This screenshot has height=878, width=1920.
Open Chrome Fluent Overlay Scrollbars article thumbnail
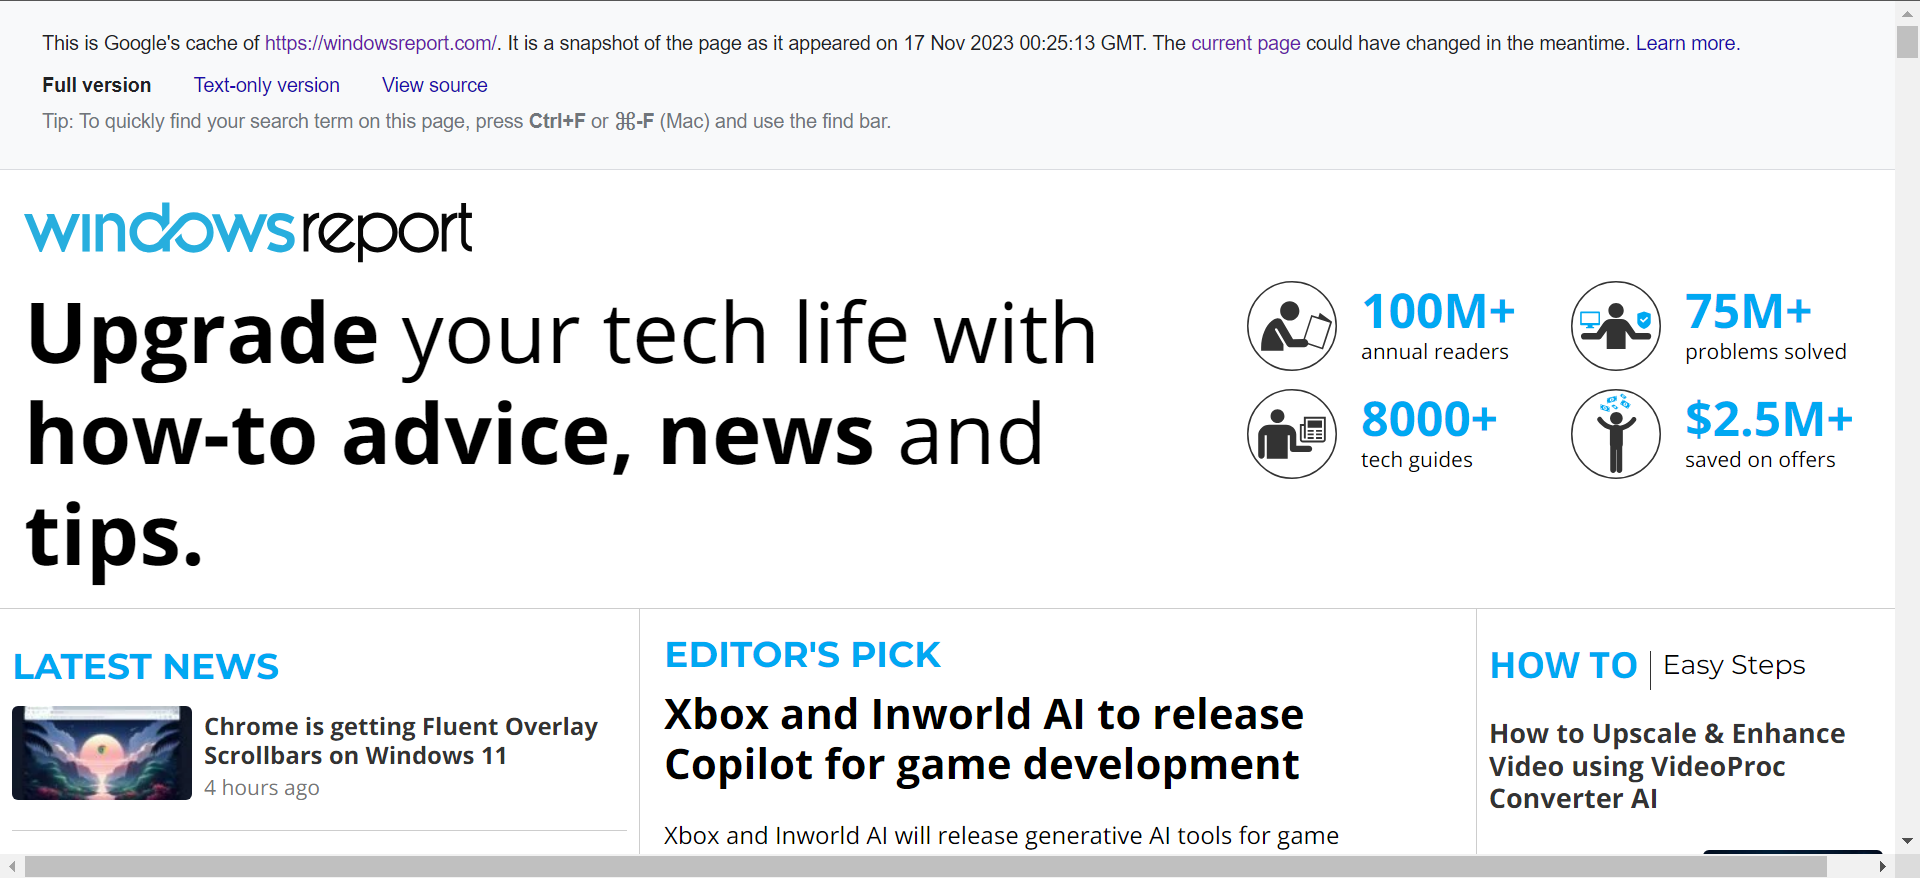click(102, 753)
